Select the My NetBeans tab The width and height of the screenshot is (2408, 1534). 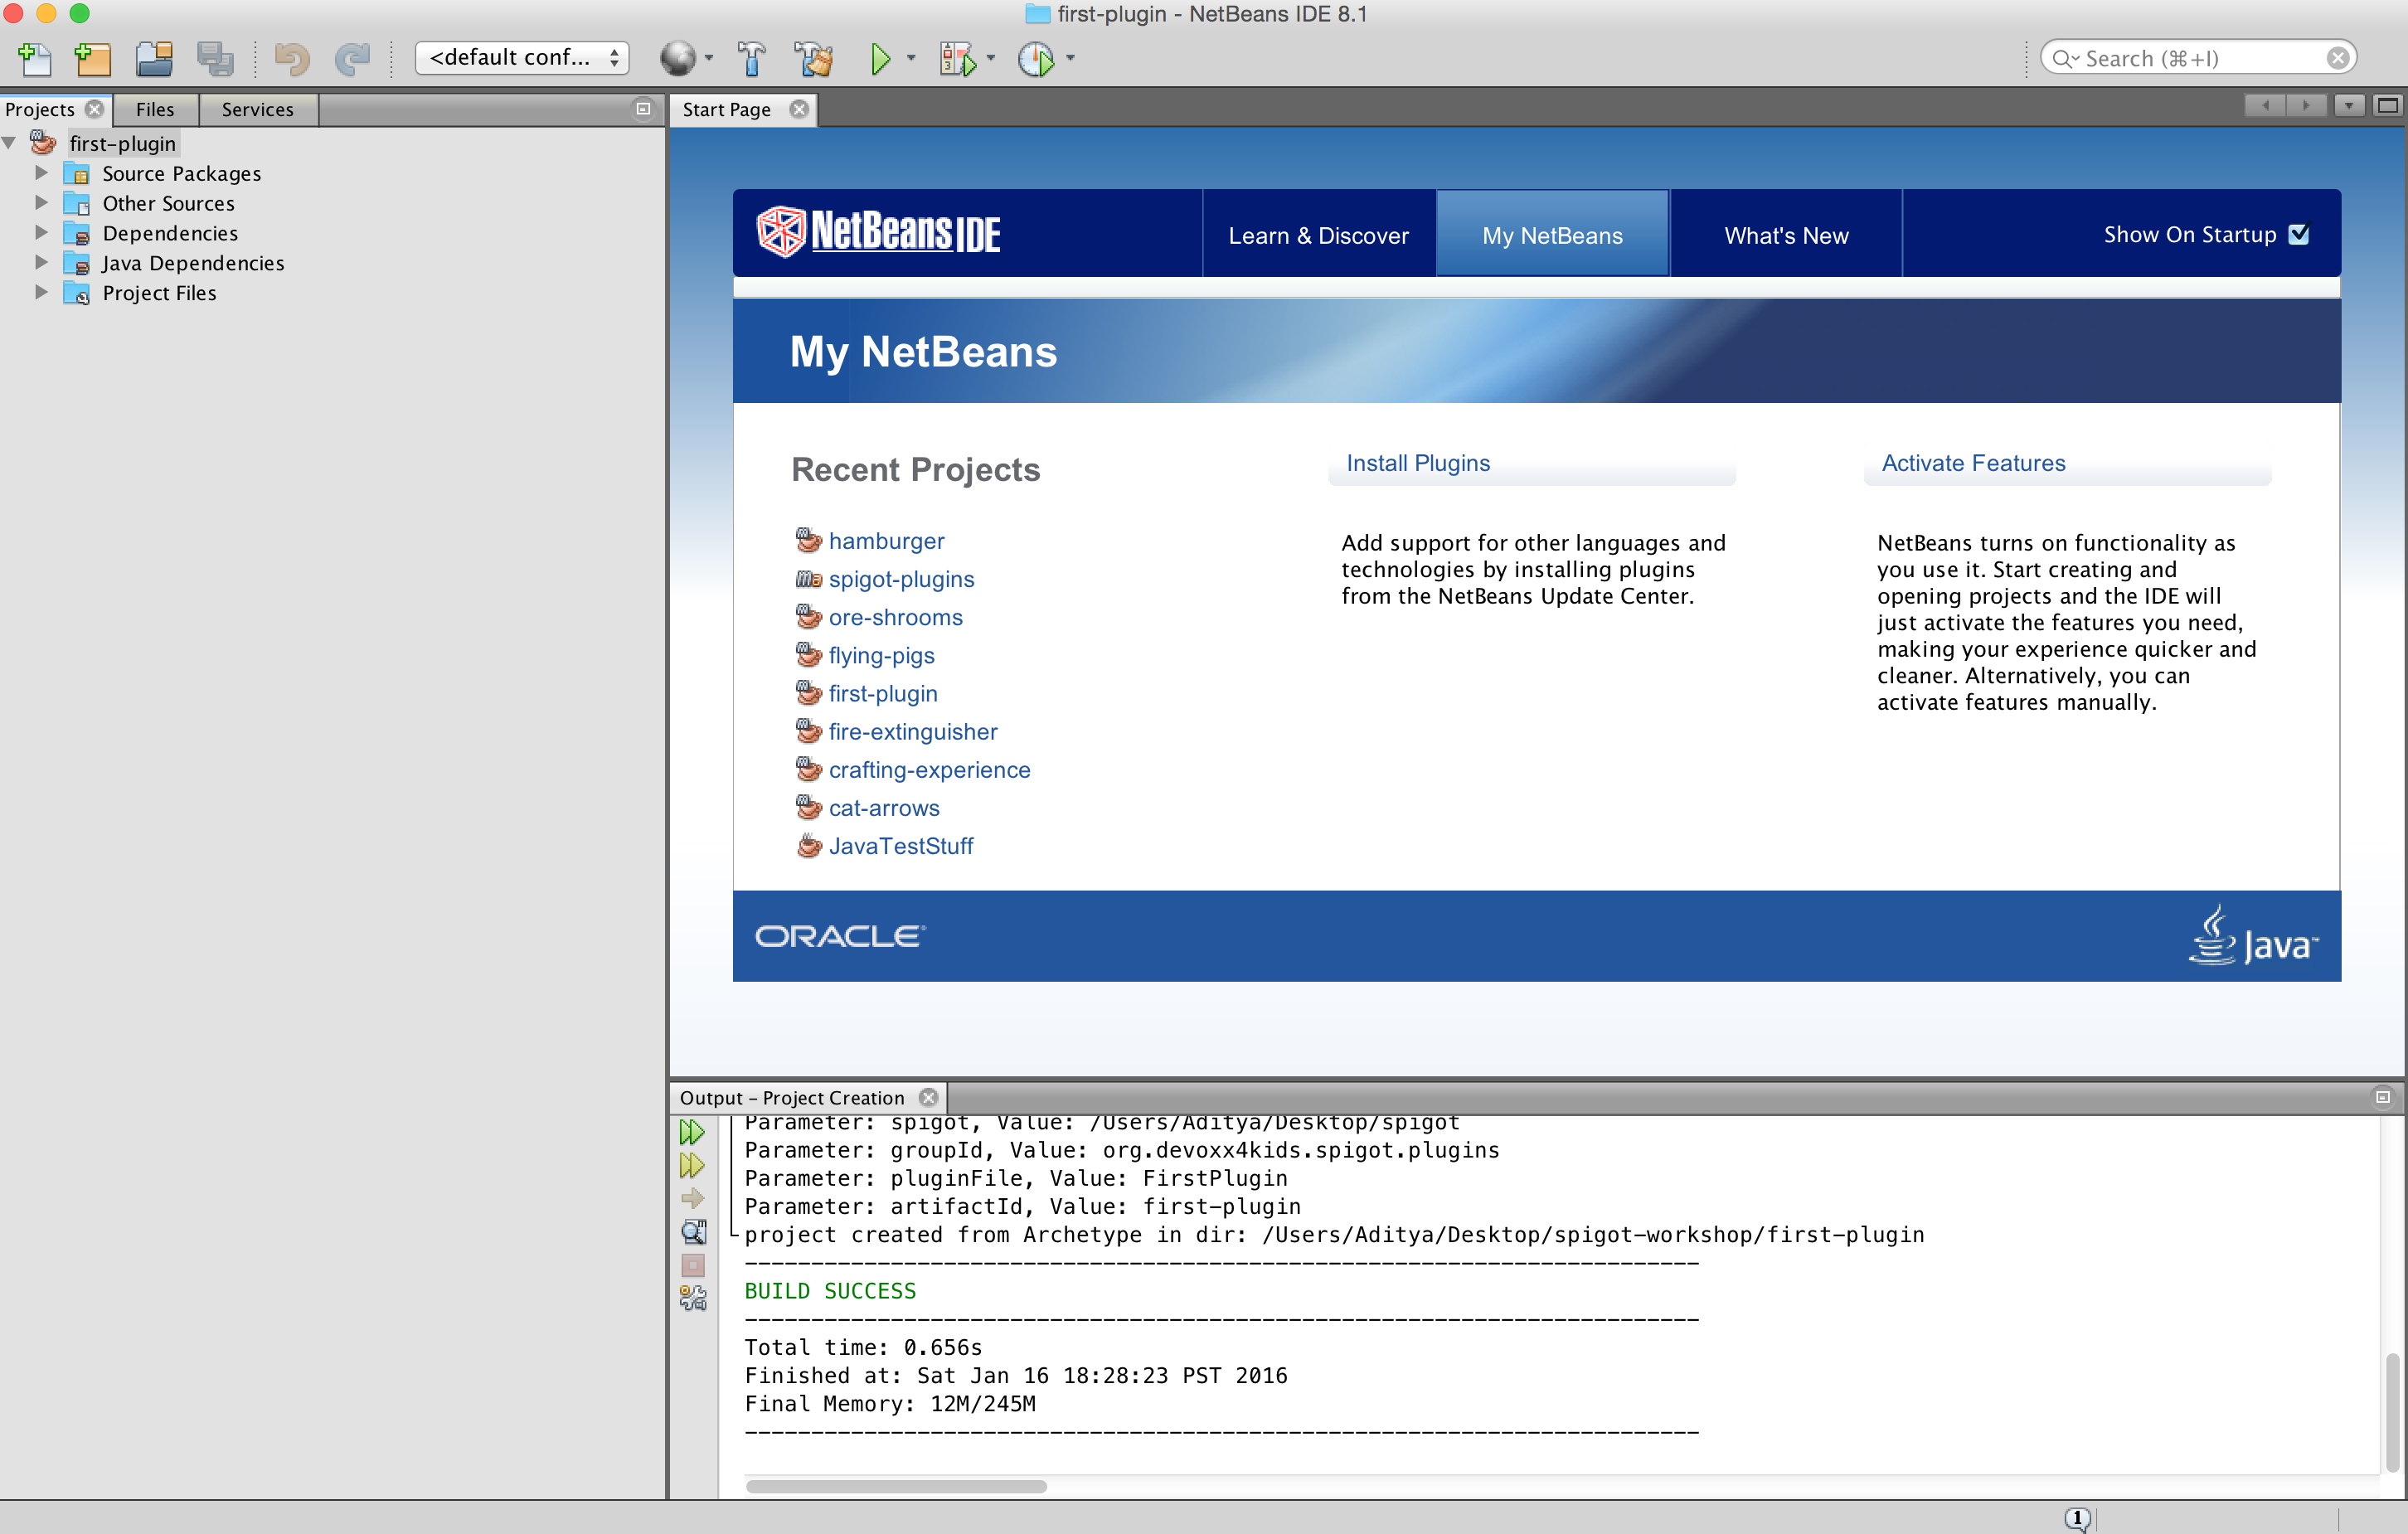click(1552, 235)
